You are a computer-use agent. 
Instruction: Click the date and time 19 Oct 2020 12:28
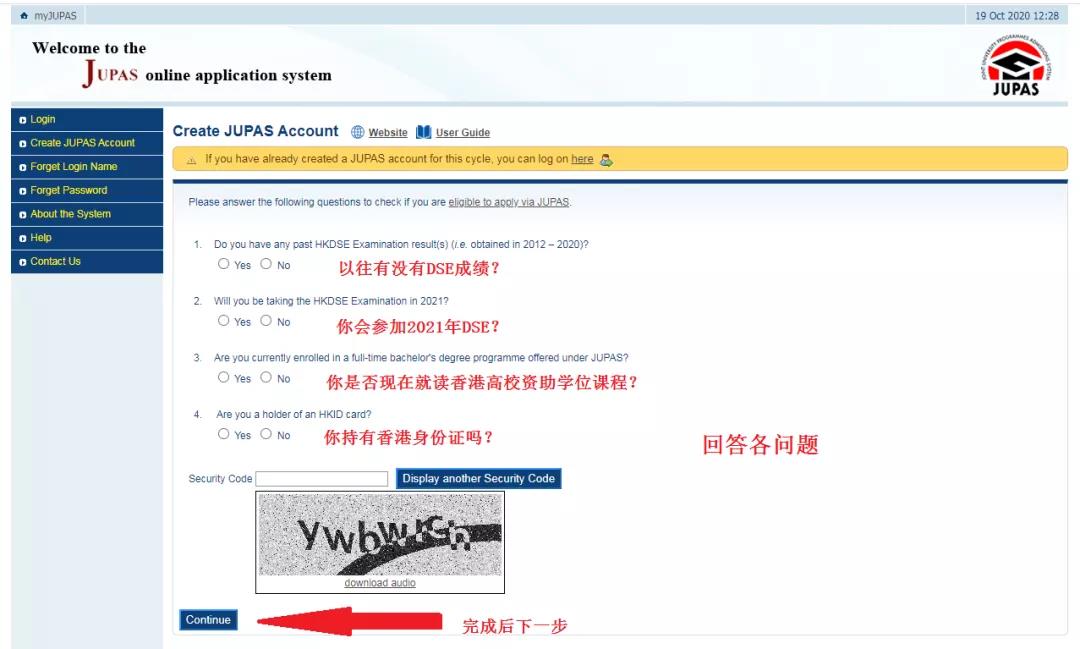tap(1017, 16)
